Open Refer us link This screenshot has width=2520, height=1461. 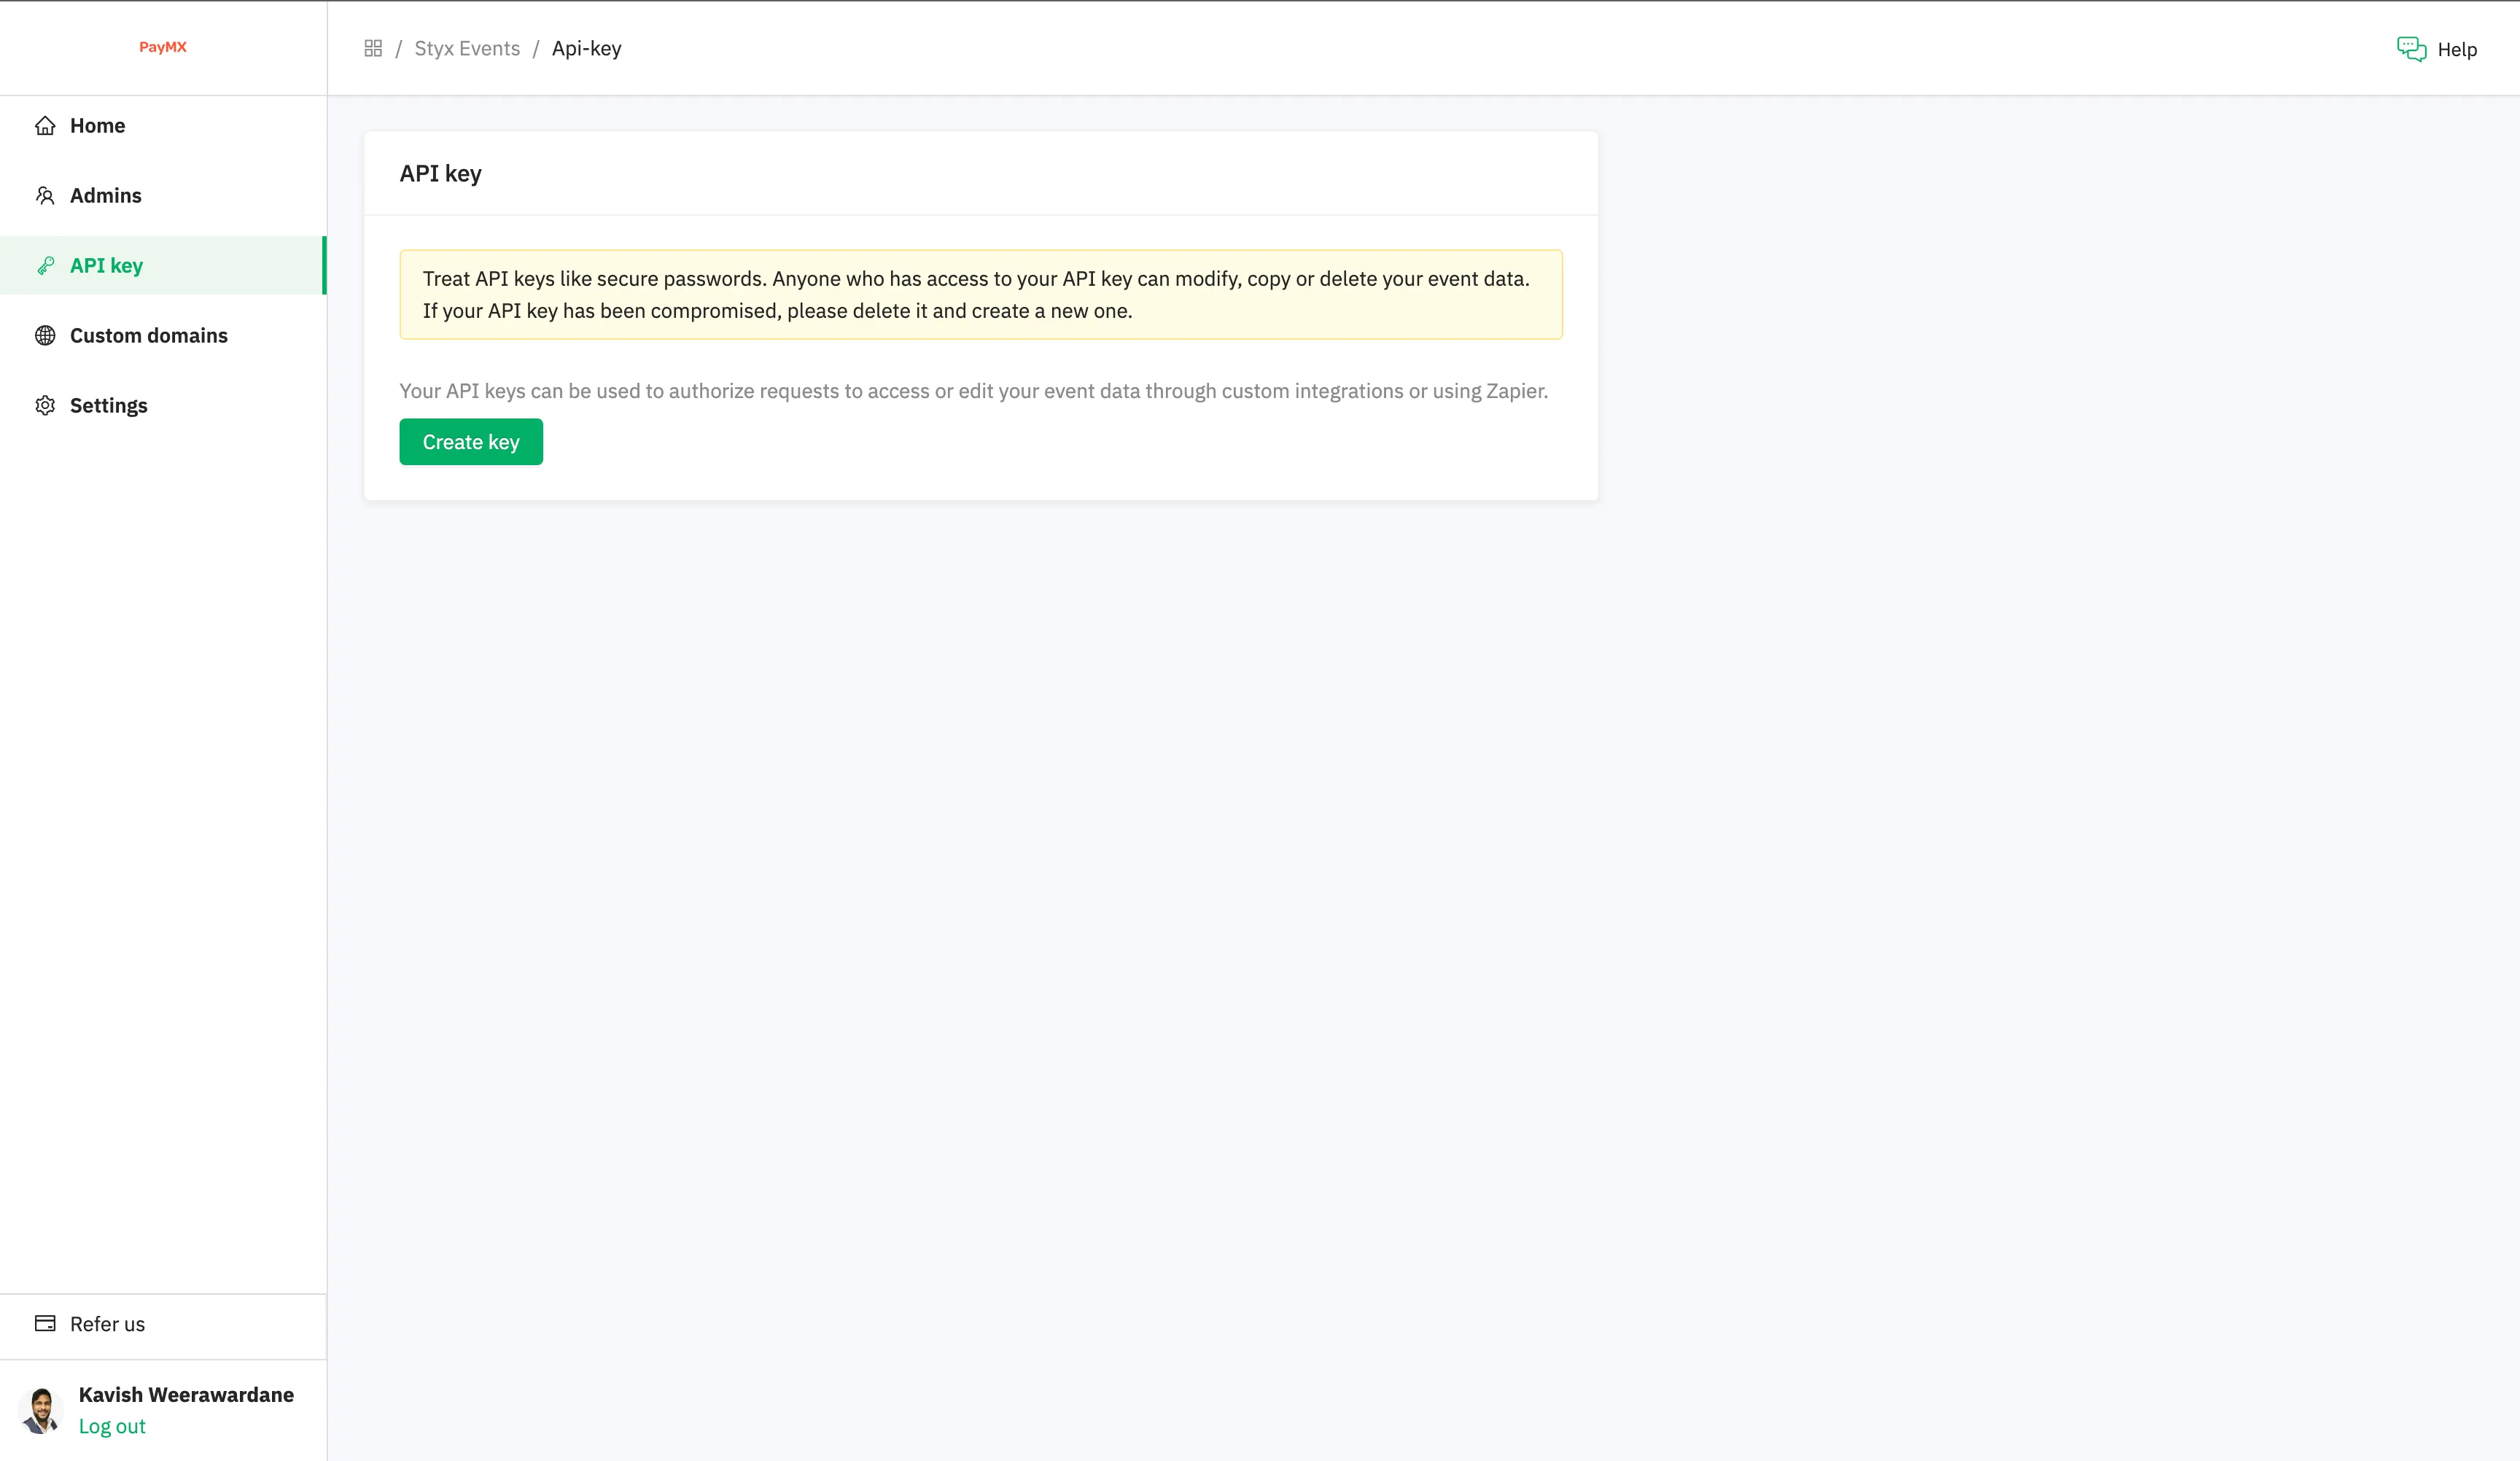coord(163,1324)
